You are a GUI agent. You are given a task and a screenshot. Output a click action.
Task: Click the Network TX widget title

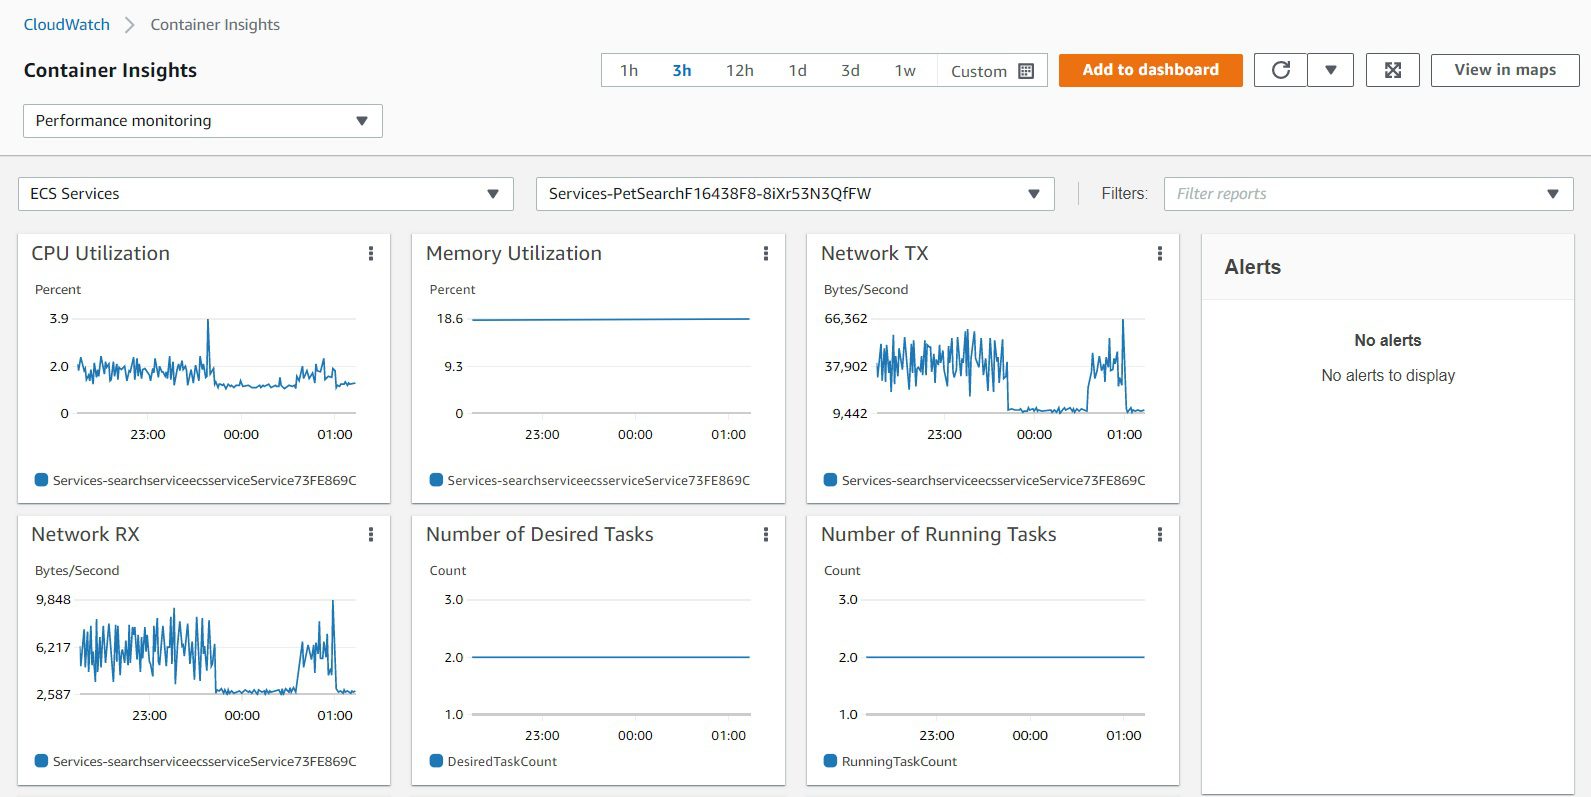click(875, 254)
